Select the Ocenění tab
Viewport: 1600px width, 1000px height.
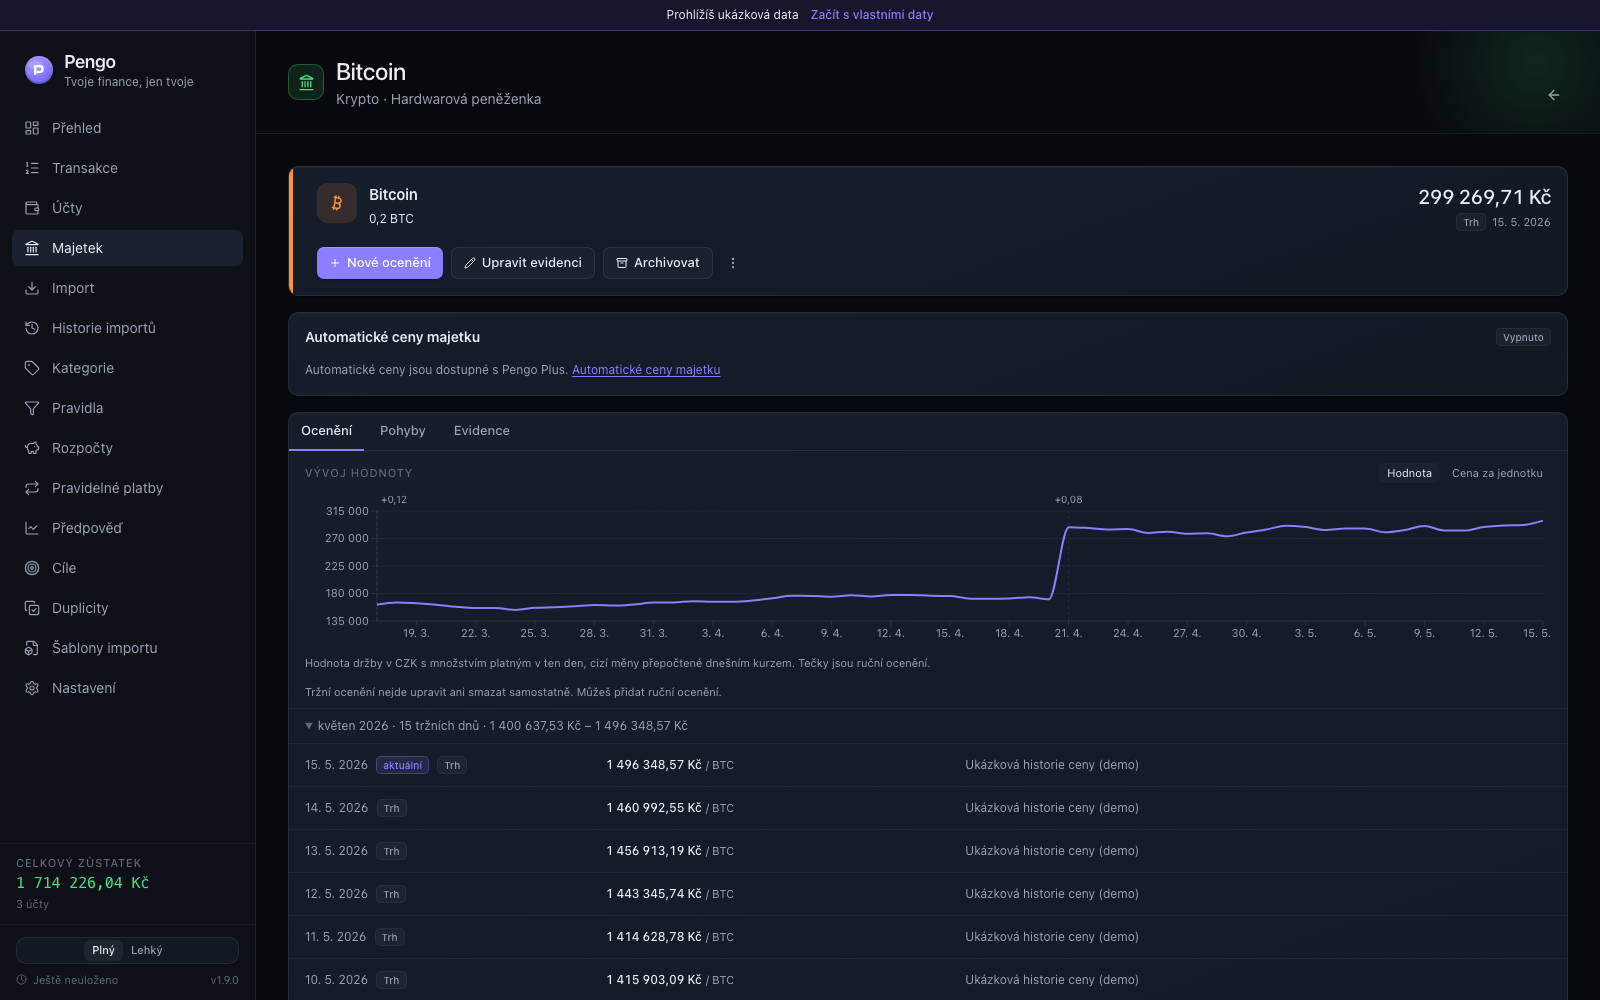[326, 431]
